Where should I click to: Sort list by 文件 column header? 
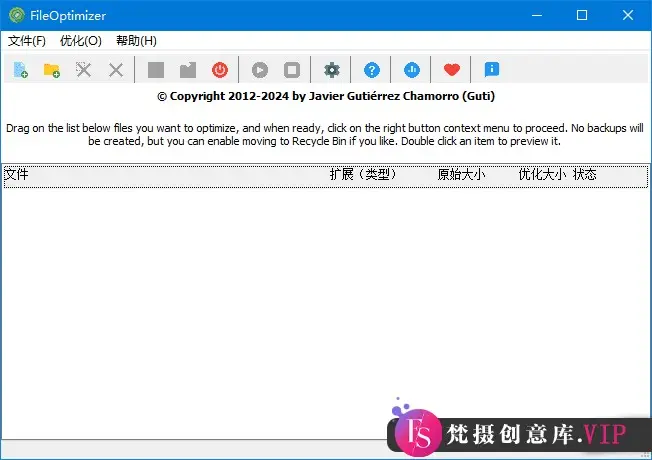[17, 174]
